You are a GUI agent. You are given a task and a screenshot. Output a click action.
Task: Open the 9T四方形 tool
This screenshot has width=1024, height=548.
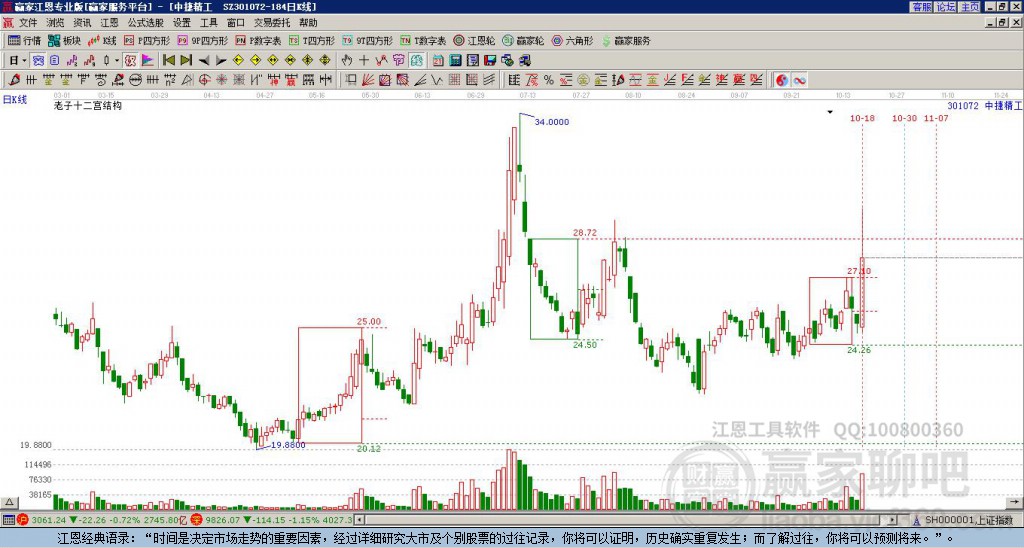tap(368, 40)
